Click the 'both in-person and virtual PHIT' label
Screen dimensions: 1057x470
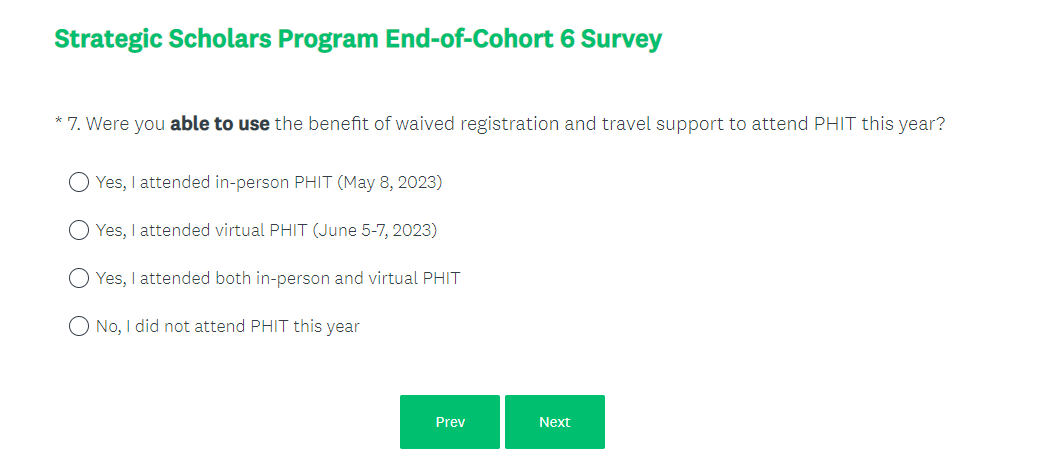pos(337,278)
